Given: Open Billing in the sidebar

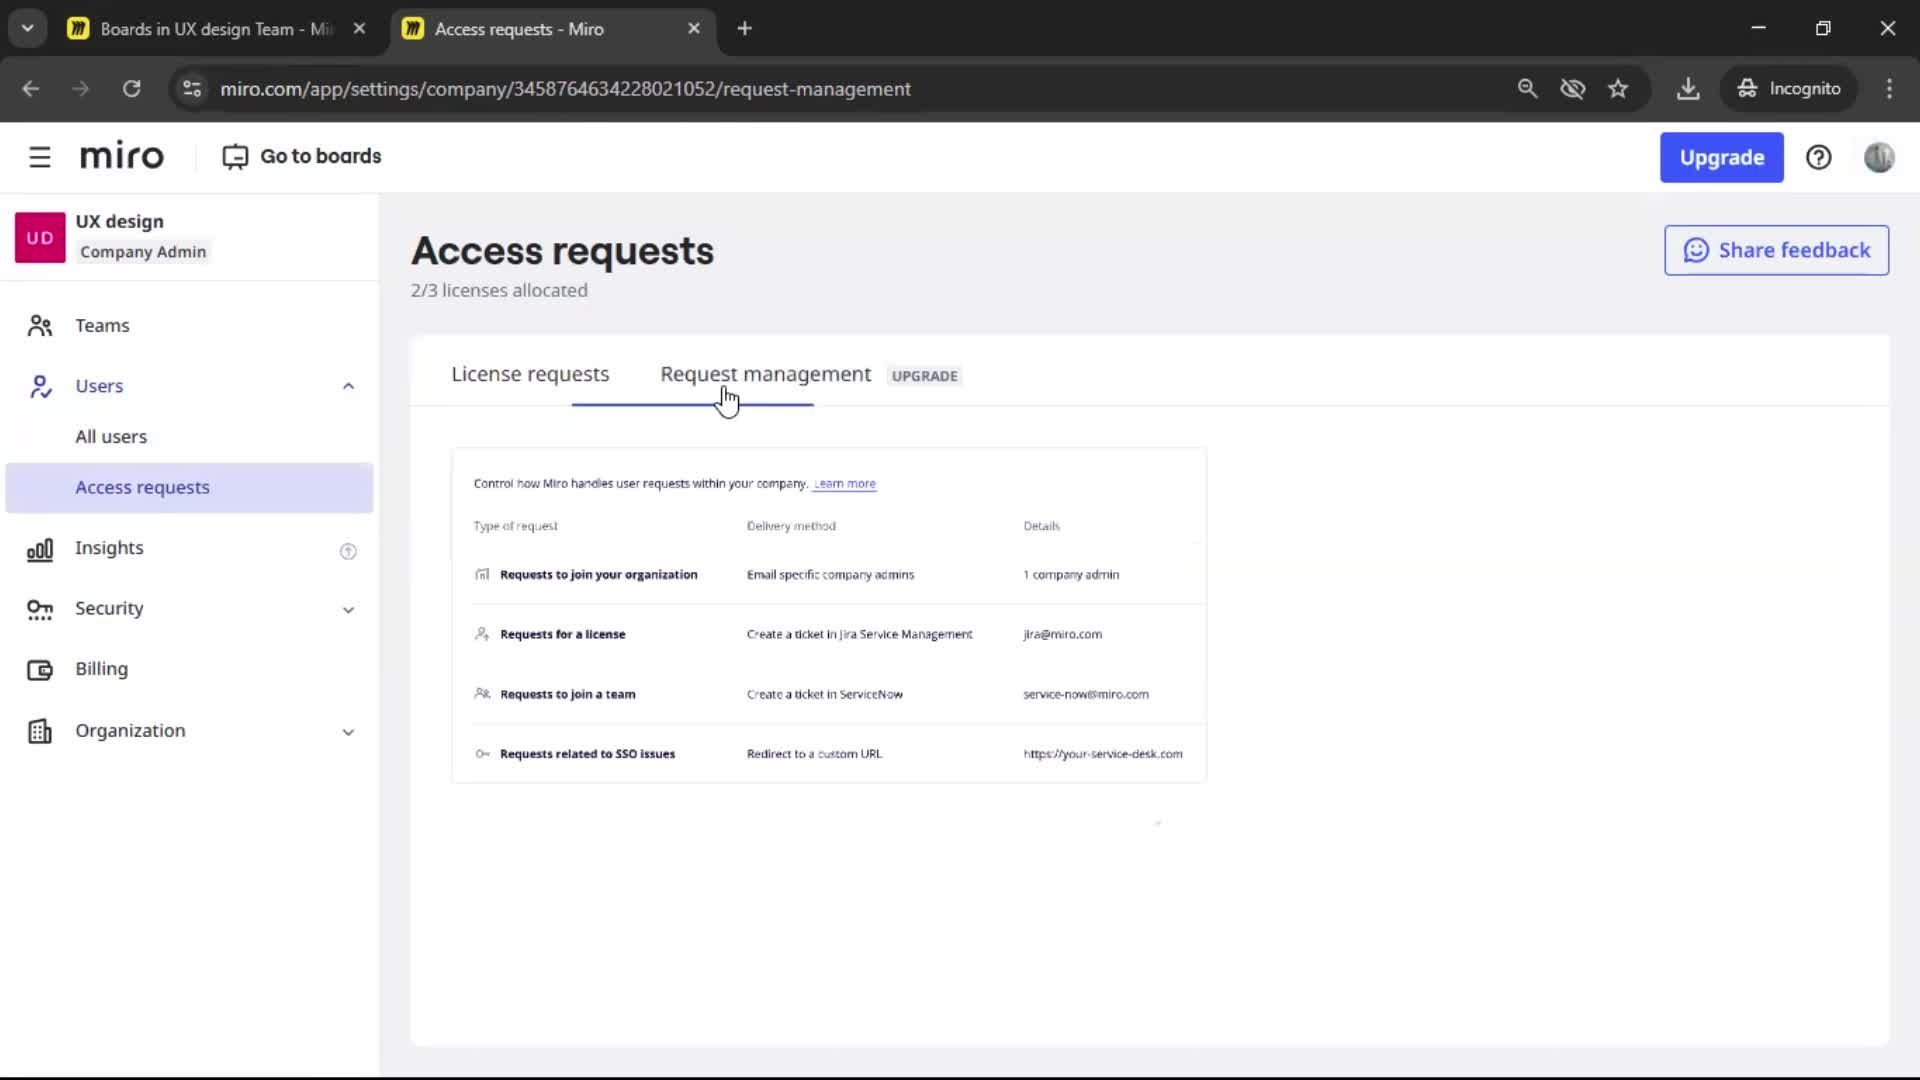Looking at the screenshot, I should click(101, 669).
